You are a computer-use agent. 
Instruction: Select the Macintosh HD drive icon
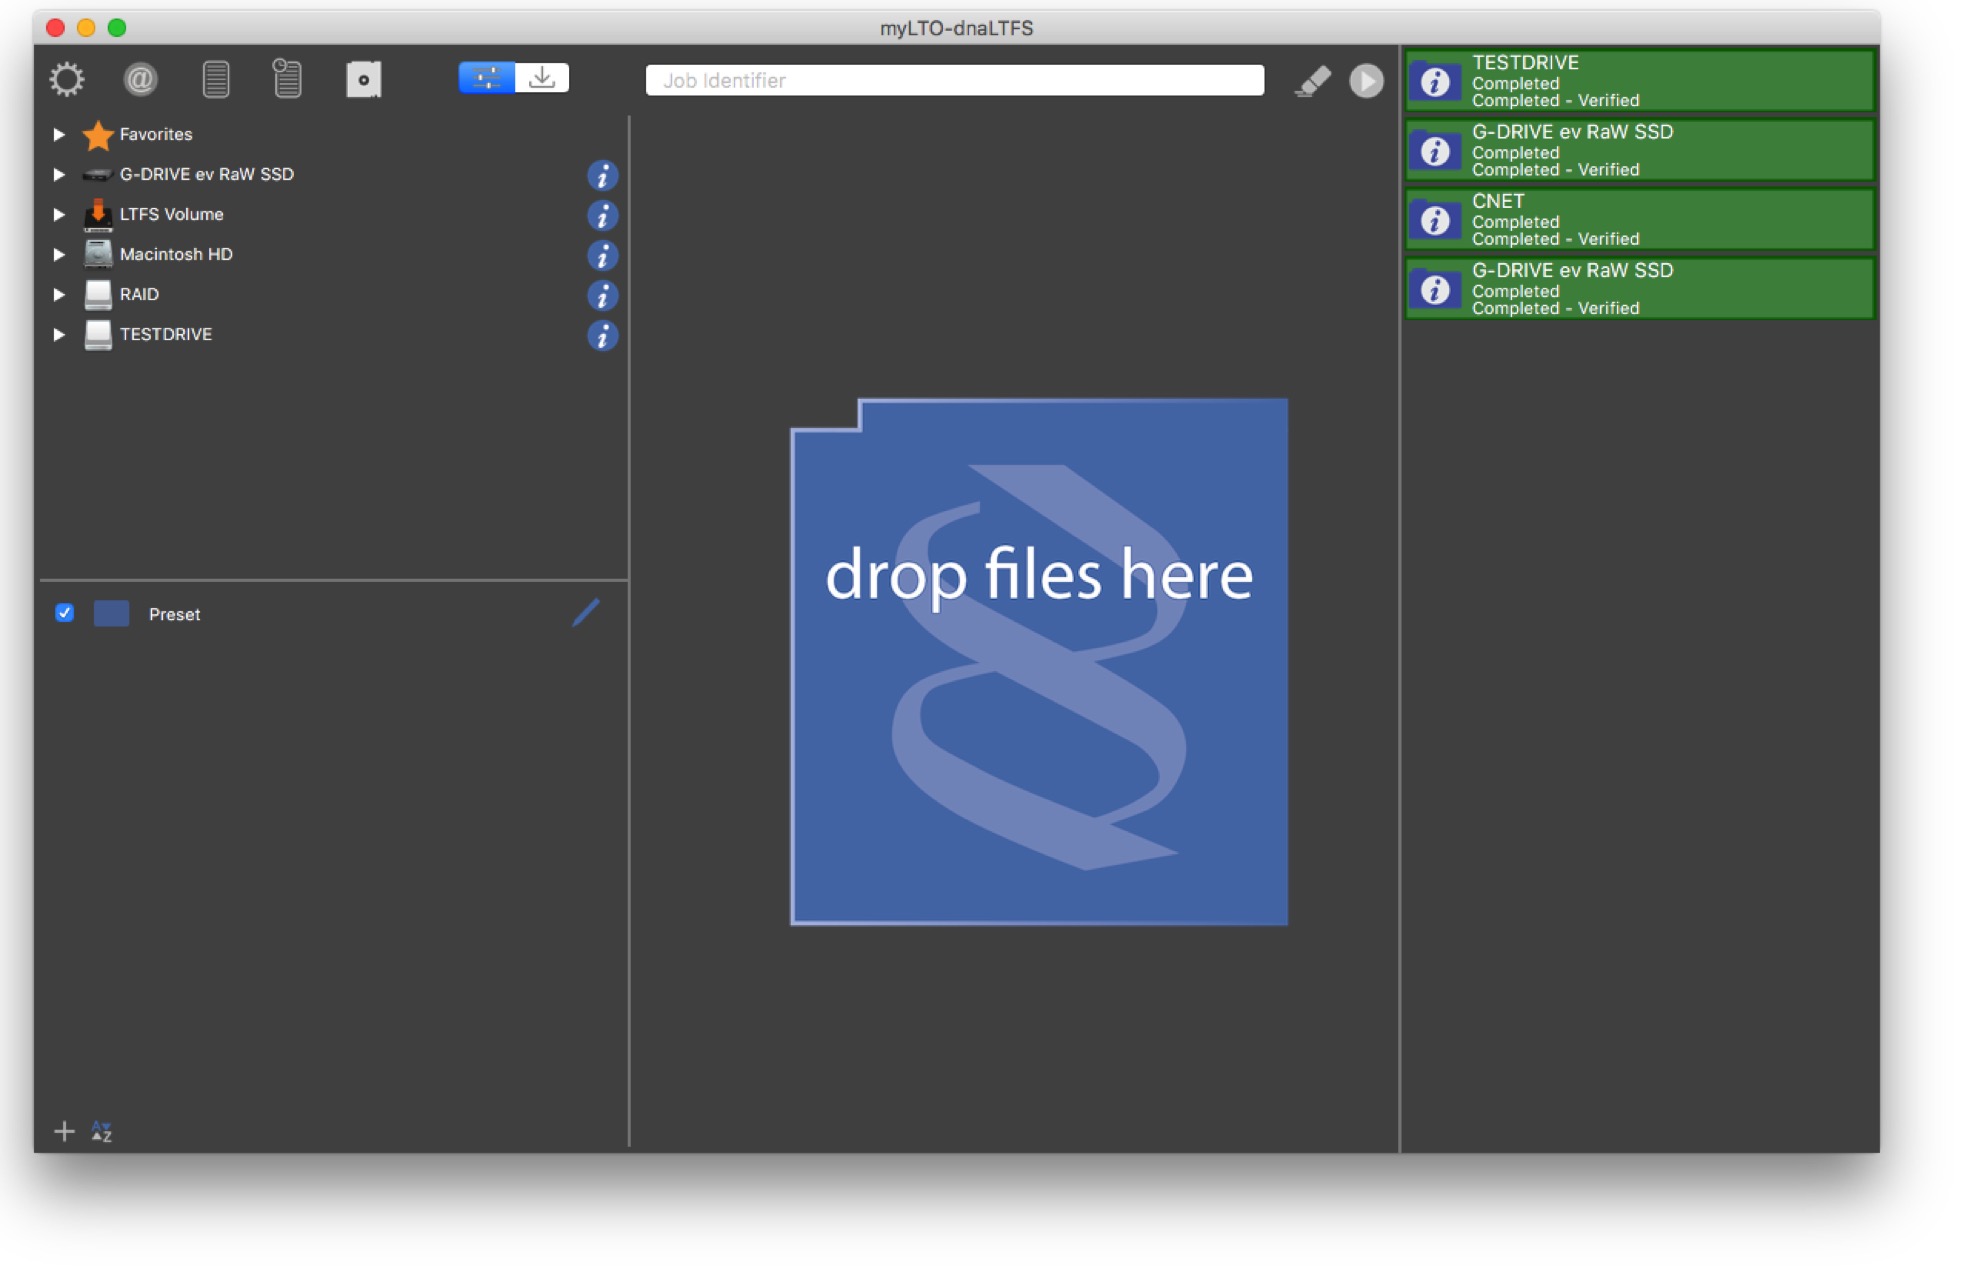pyautogui.click(x=98, y=254)
